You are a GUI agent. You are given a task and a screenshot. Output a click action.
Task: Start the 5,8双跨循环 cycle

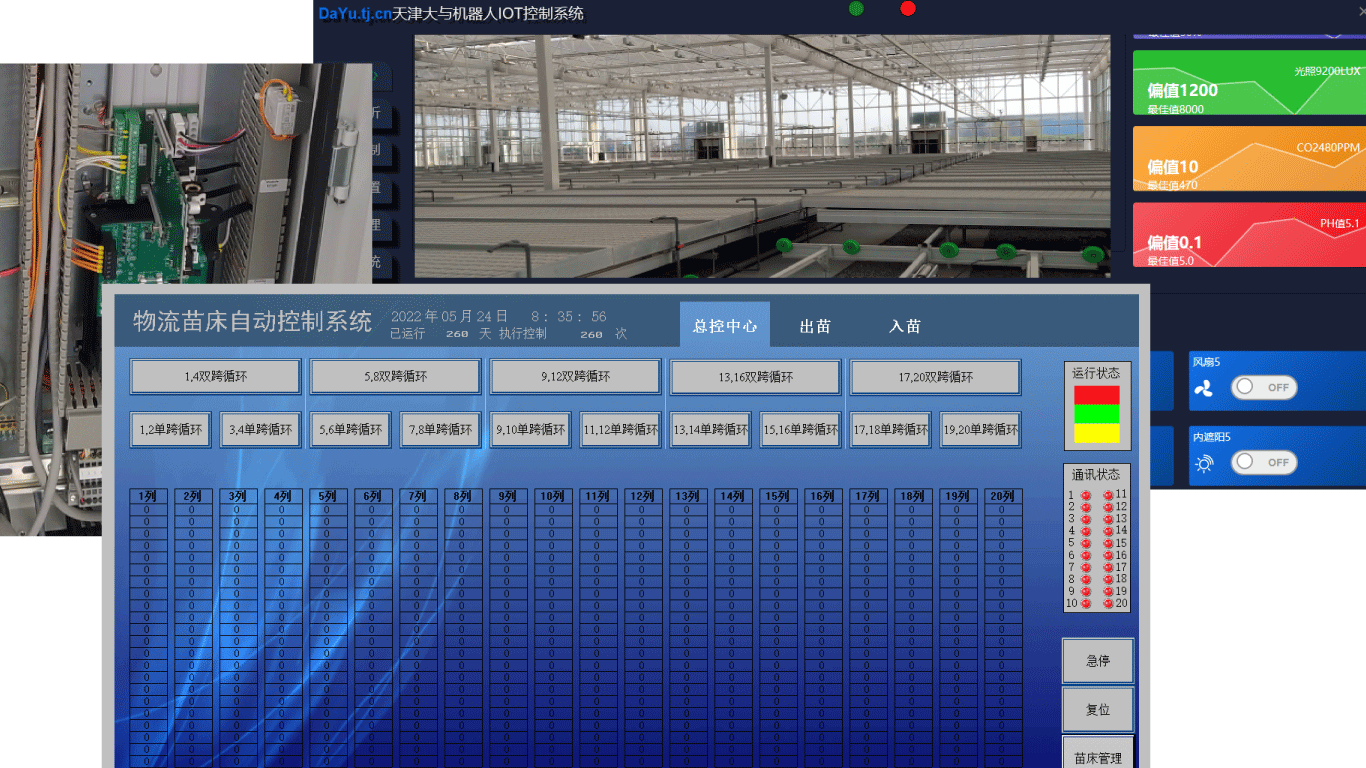pyautogui.click(x=395, y=377)
